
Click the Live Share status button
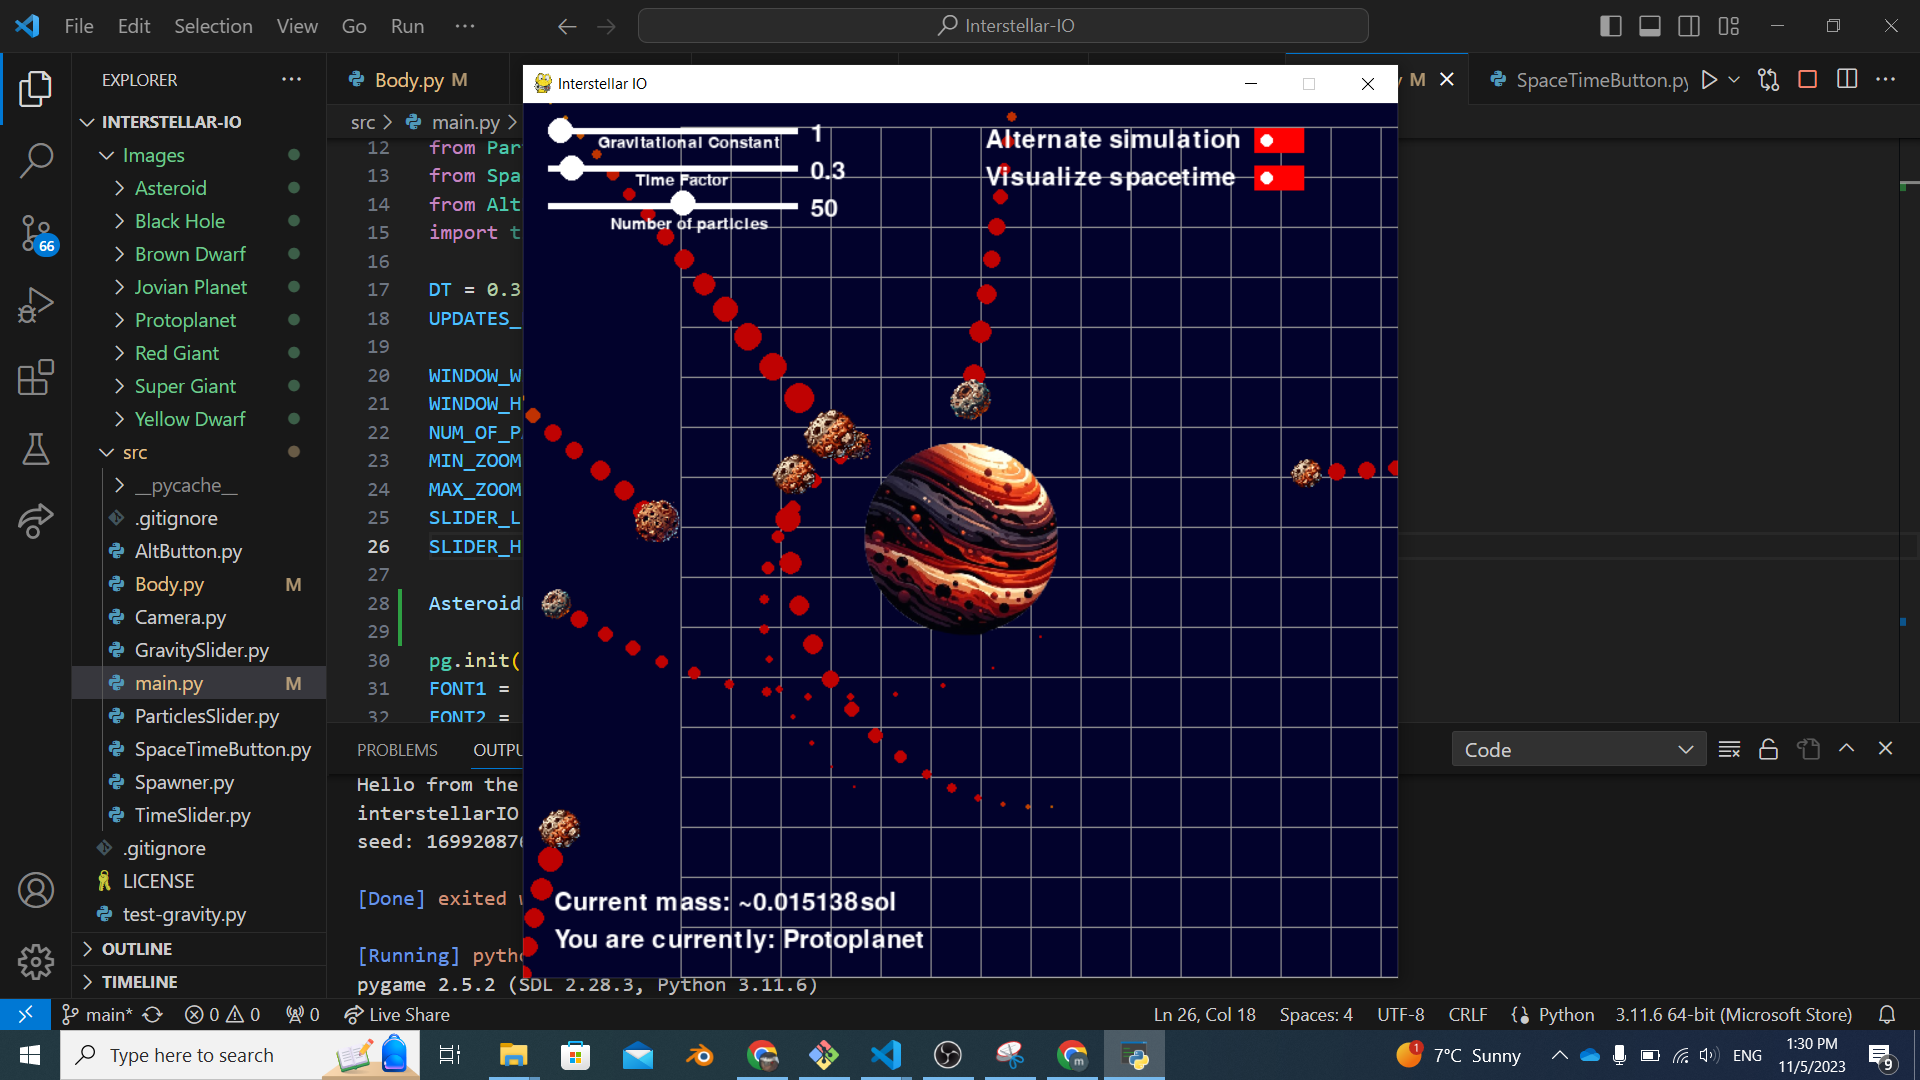pyautogui.click(x=397, y=1015)
